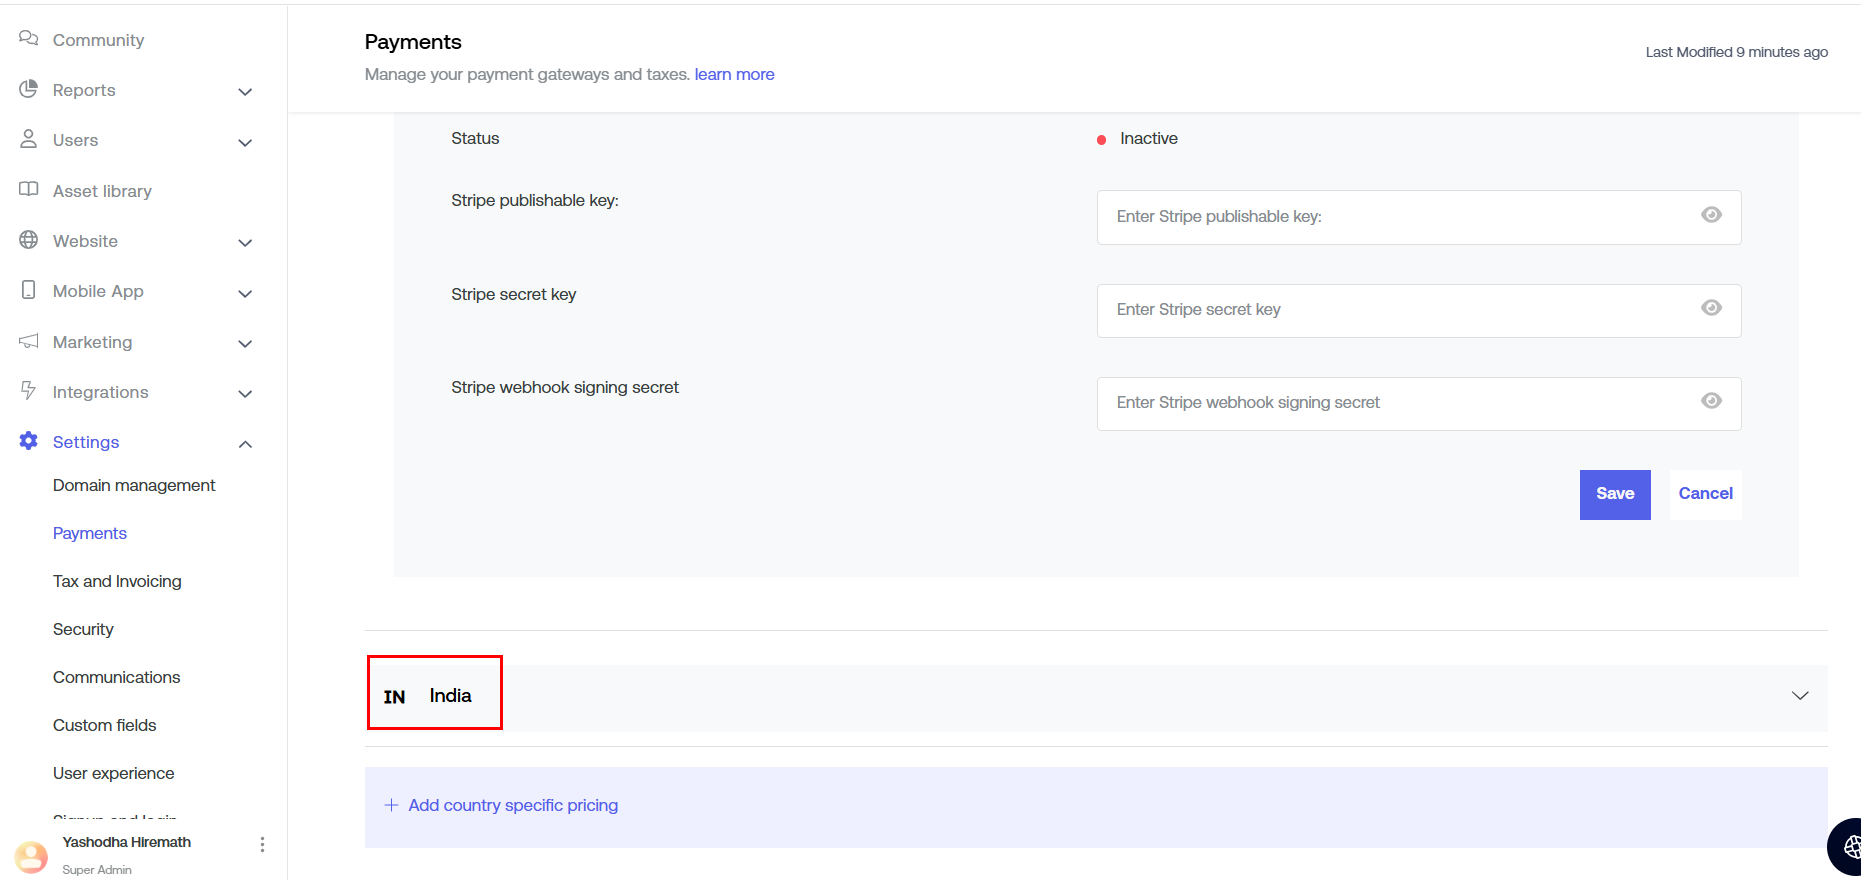Screen dimensions: 1861x880
Task: Follow the learn more link
Action: coord(734,74)
